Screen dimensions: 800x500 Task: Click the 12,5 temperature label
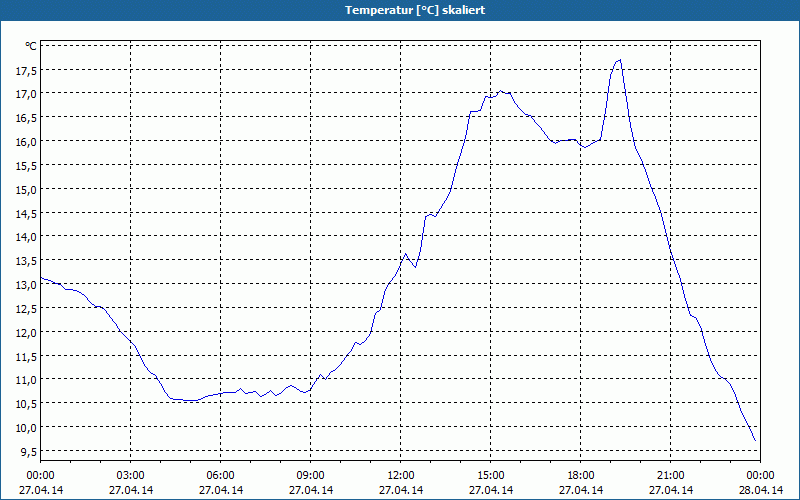click(27, 309)
